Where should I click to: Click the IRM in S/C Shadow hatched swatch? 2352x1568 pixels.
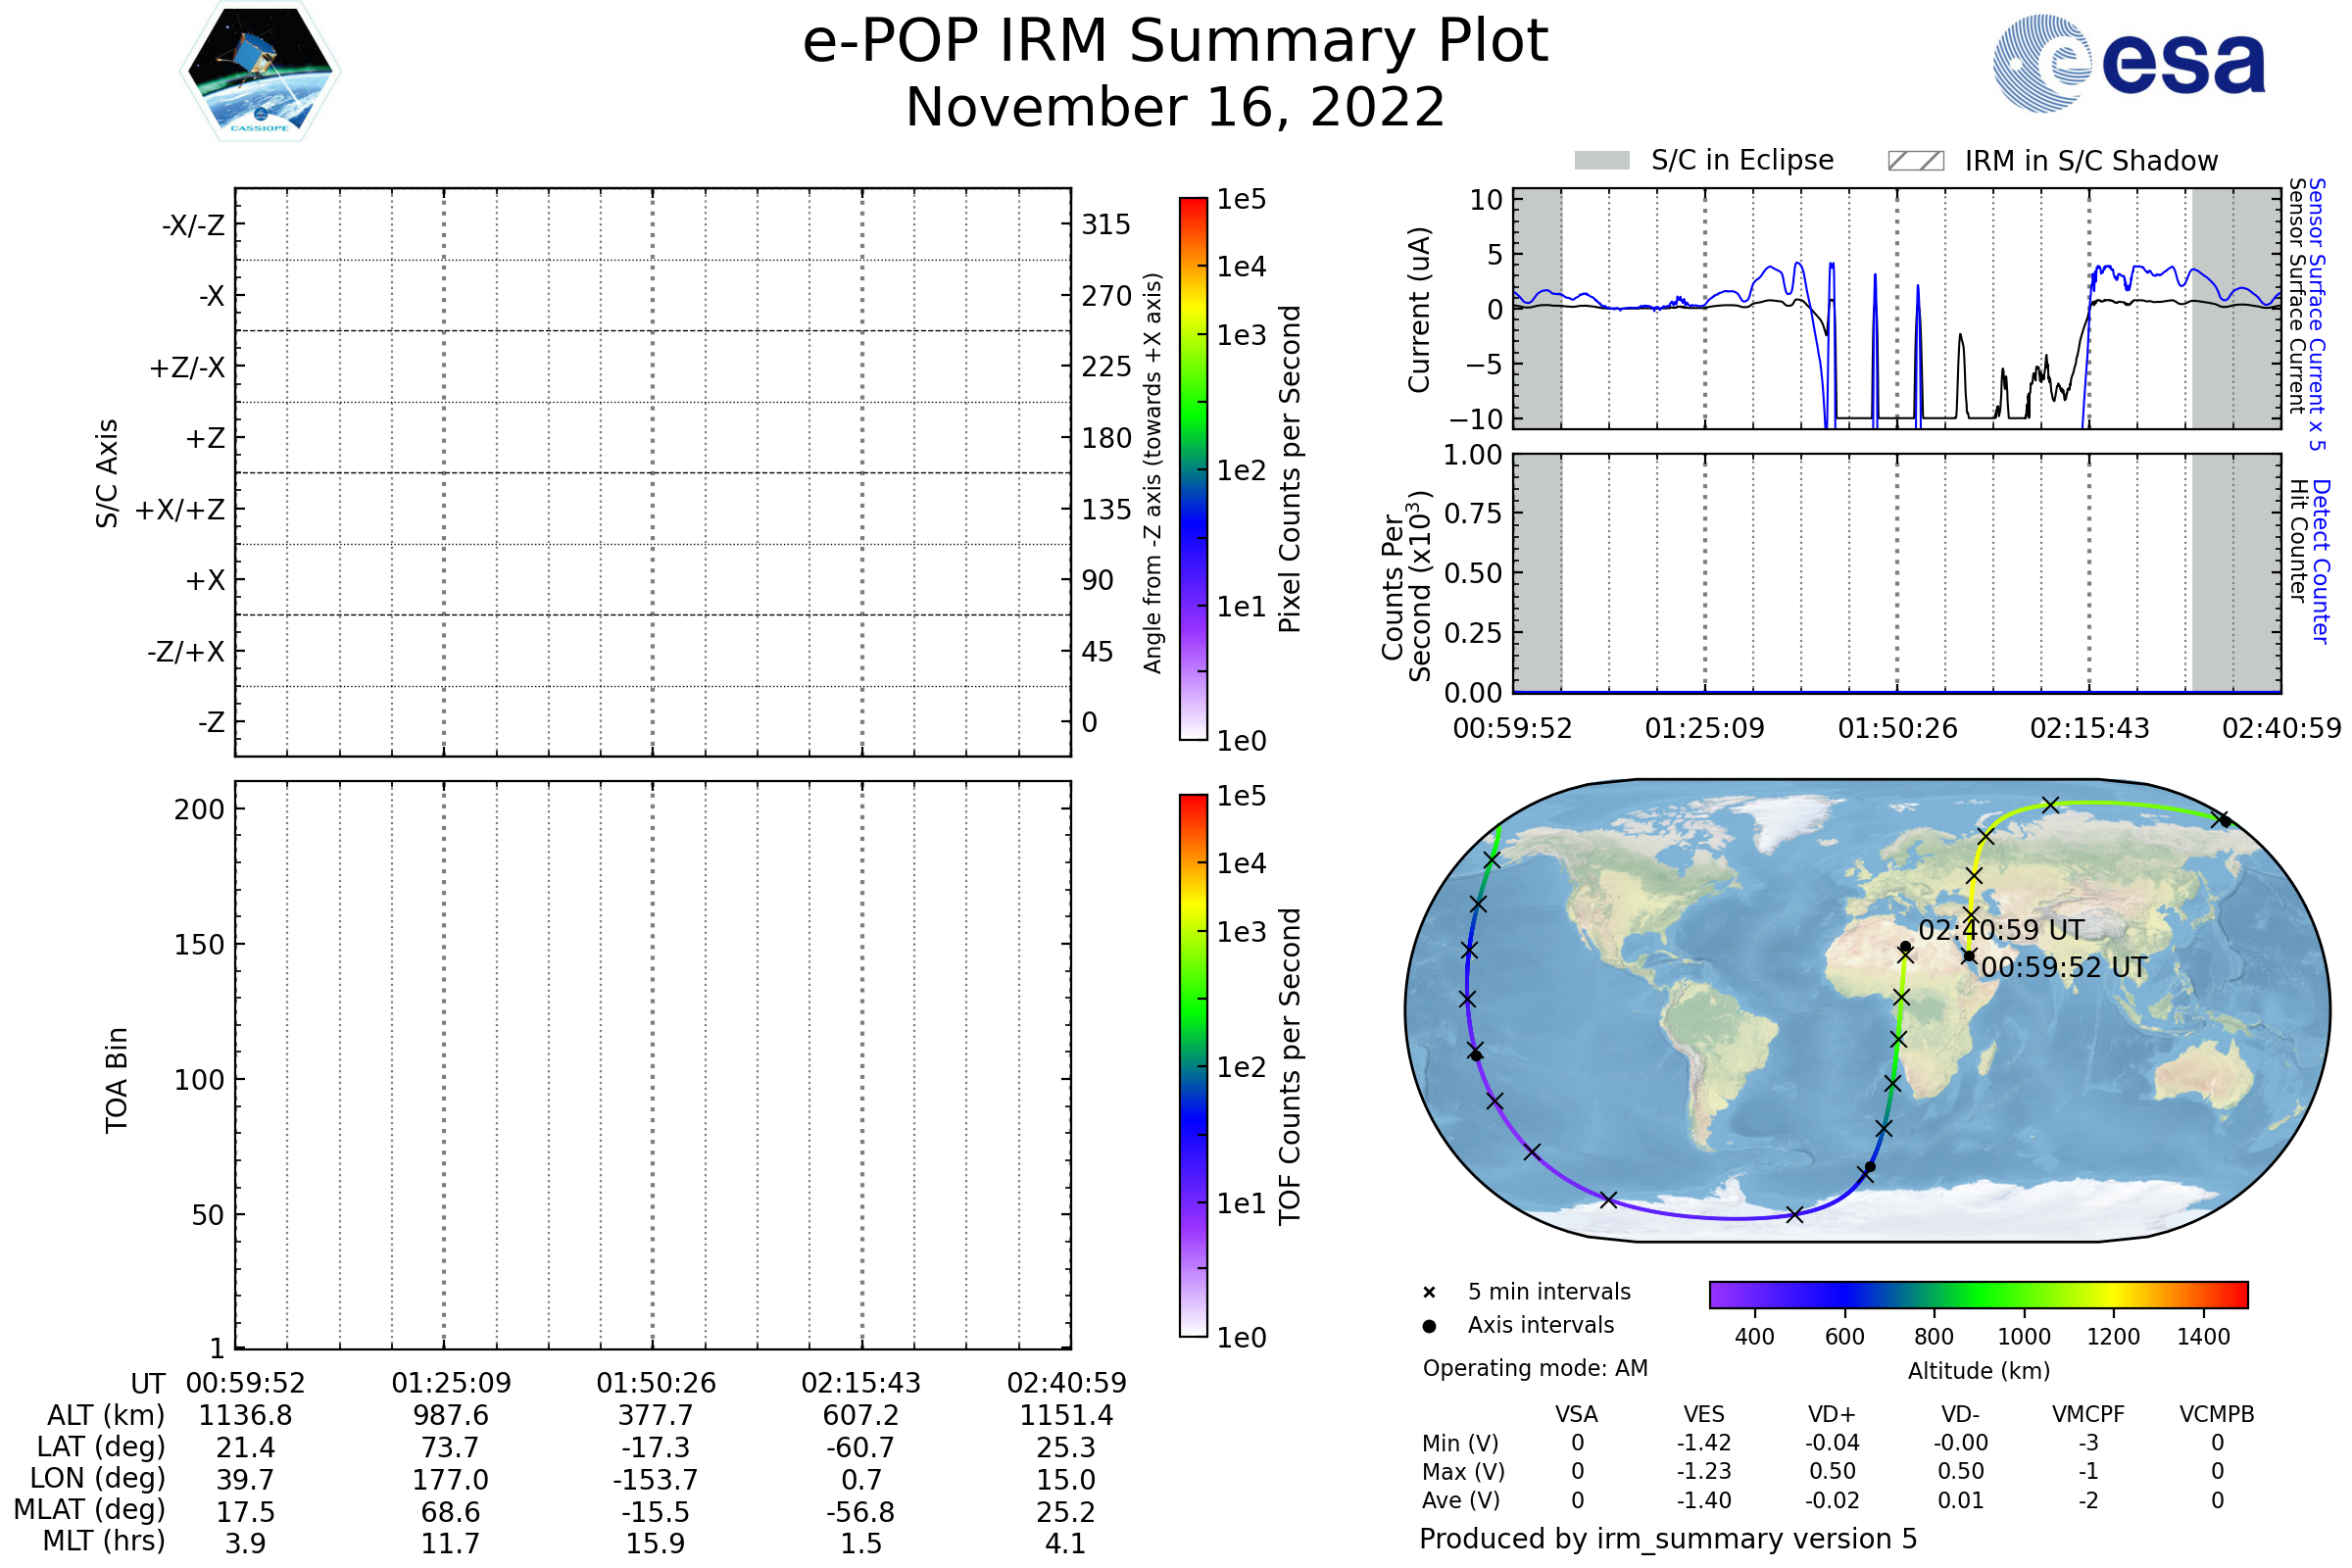[1915, 161]
